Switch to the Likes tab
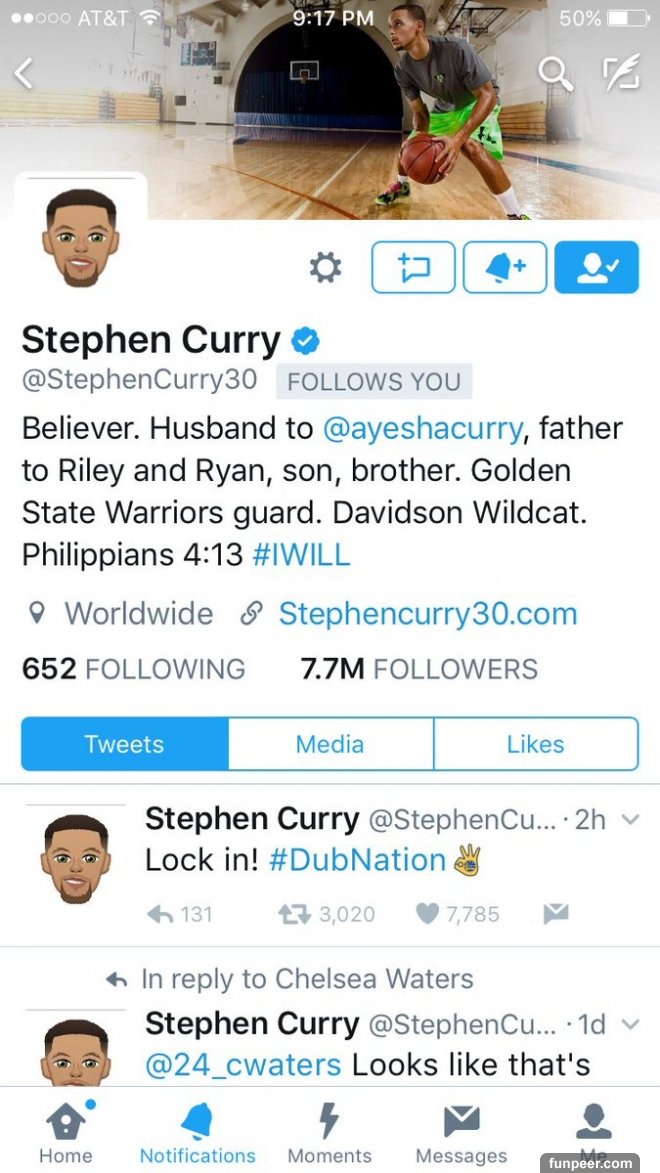This screenshot has height=1173, width=660. (x=536, y=744)
